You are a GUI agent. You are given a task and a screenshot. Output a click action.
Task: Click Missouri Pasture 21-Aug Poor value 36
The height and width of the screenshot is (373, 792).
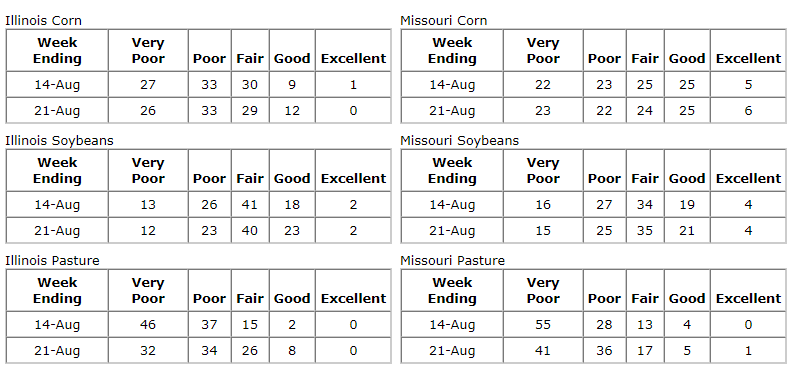coord(604,350)
